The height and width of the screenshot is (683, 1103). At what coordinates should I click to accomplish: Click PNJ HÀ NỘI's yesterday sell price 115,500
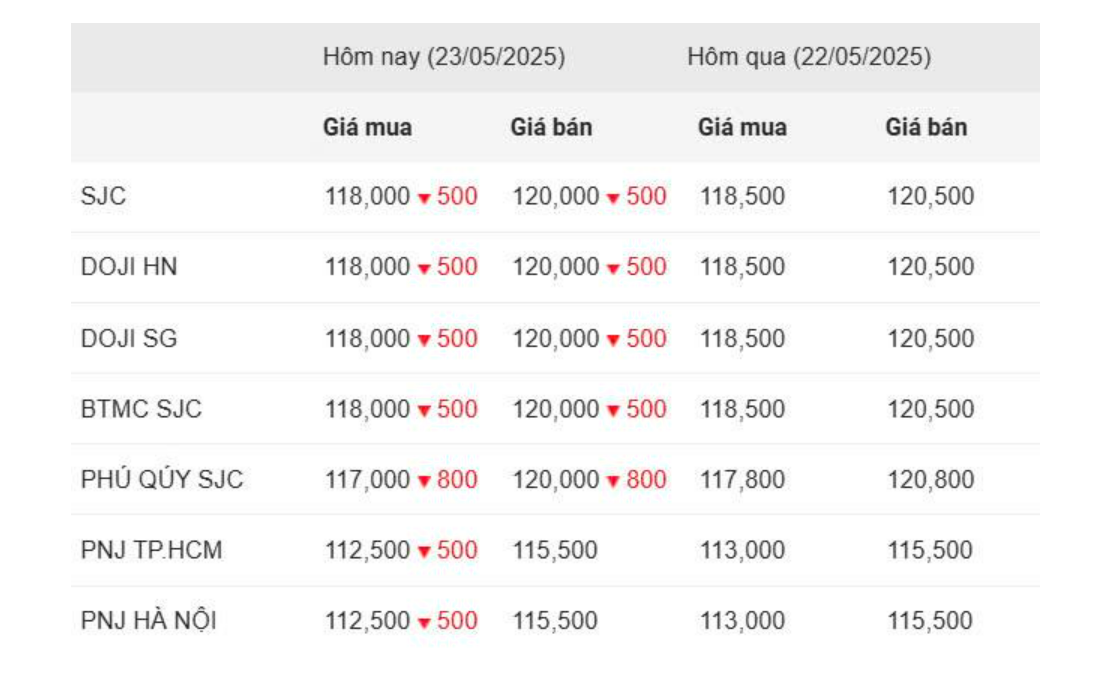pos(930,621)
